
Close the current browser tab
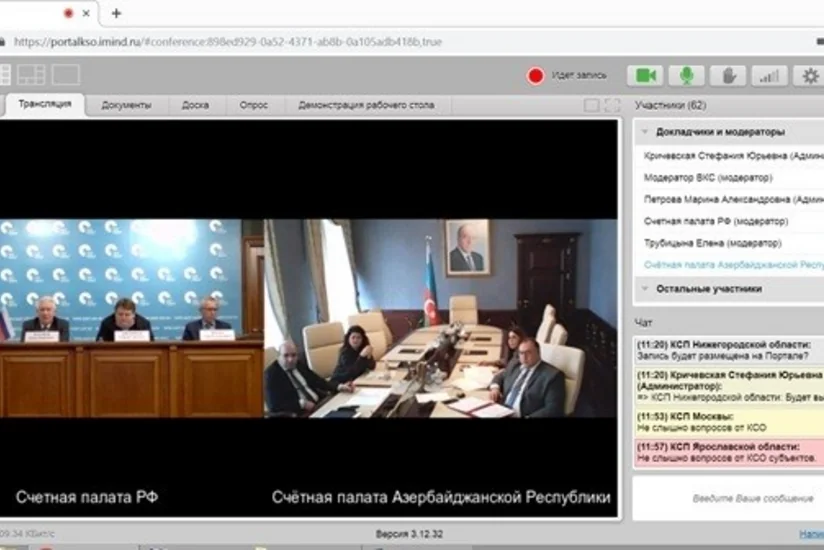point(86,13)
